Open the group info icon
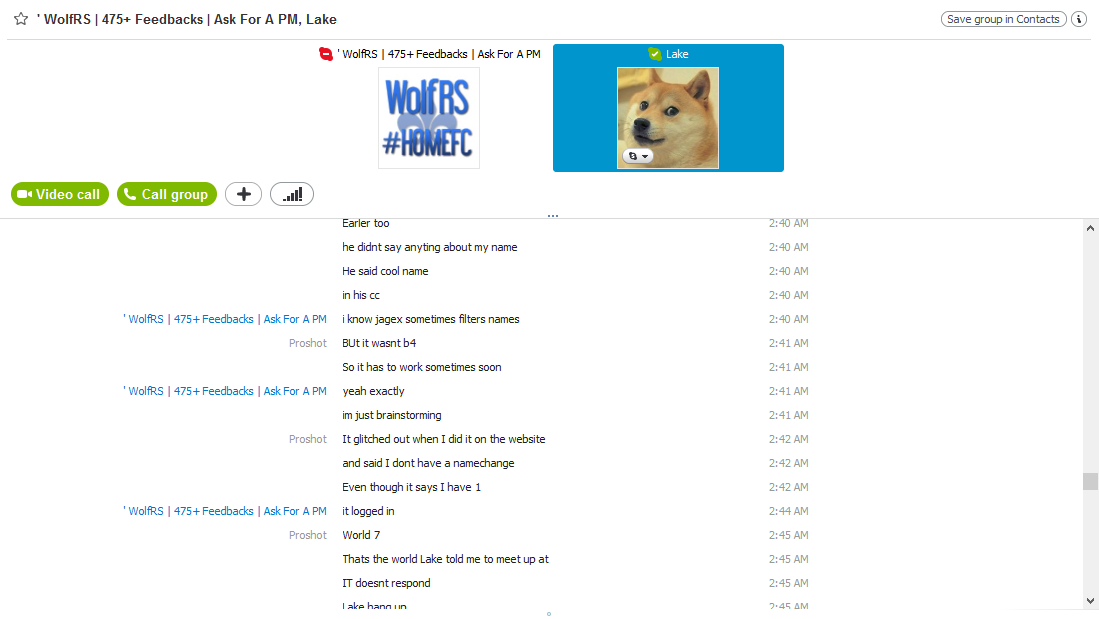1099x619 pixels. coord(1079,19)
